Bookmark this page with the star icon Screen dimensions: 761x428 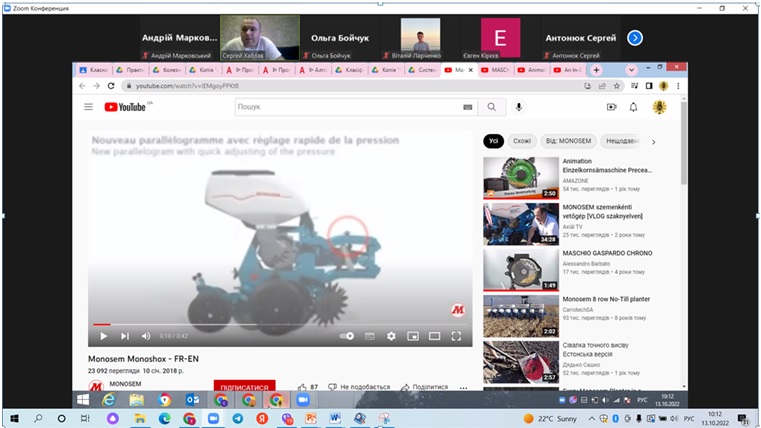click(616, 86)
